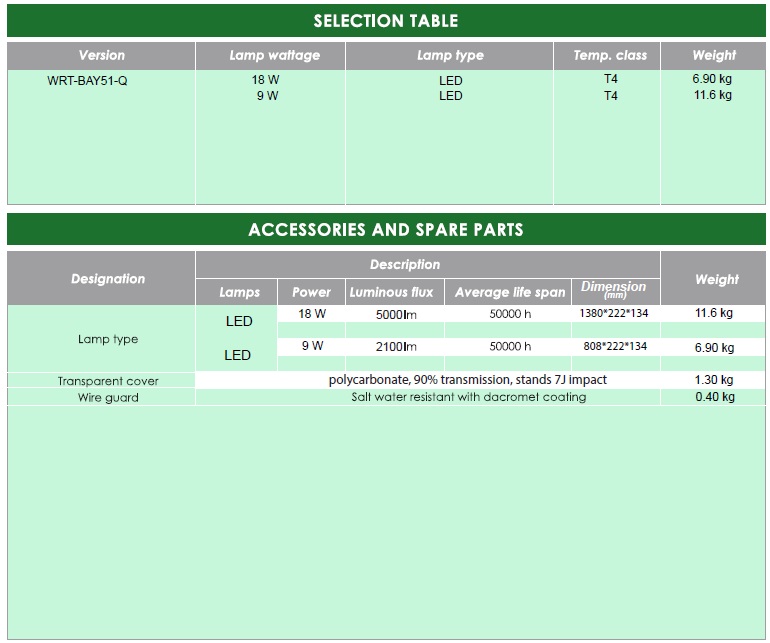Click 9 W in Selection Table
The image size is (770, 643).
tap(267, 95)
